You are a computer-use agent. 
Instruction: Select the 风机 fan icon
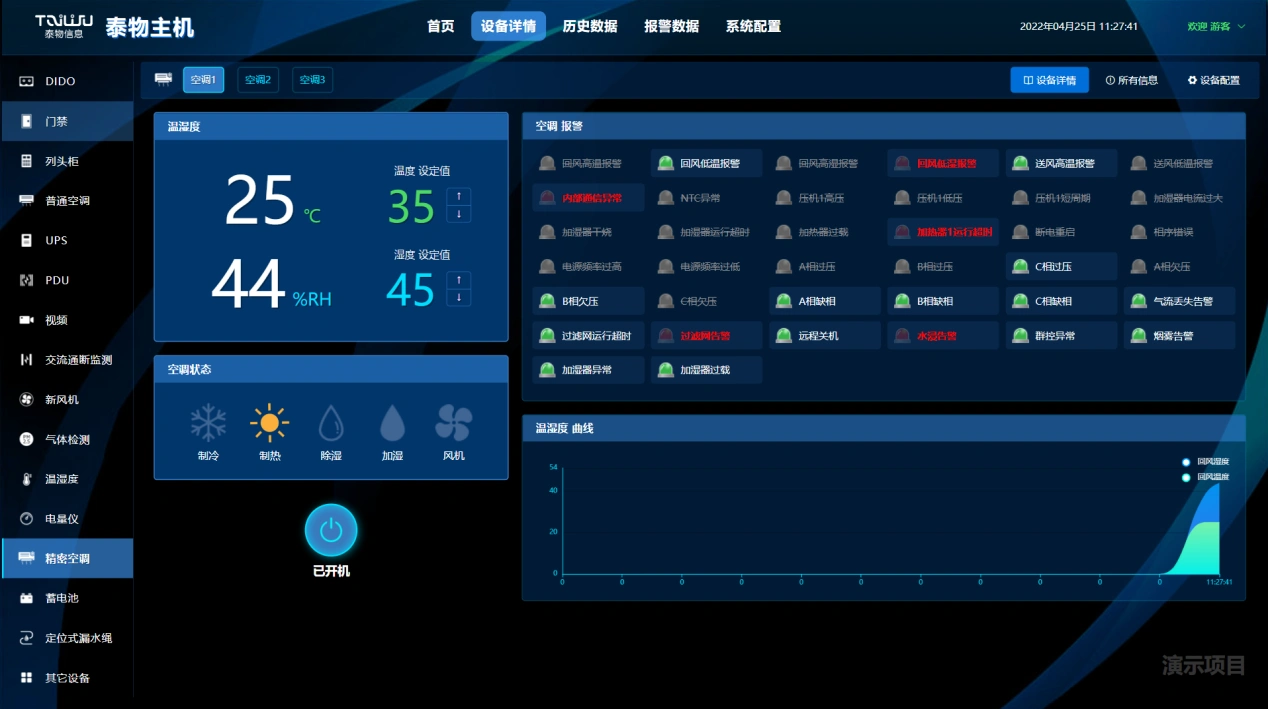click(455, 424)
